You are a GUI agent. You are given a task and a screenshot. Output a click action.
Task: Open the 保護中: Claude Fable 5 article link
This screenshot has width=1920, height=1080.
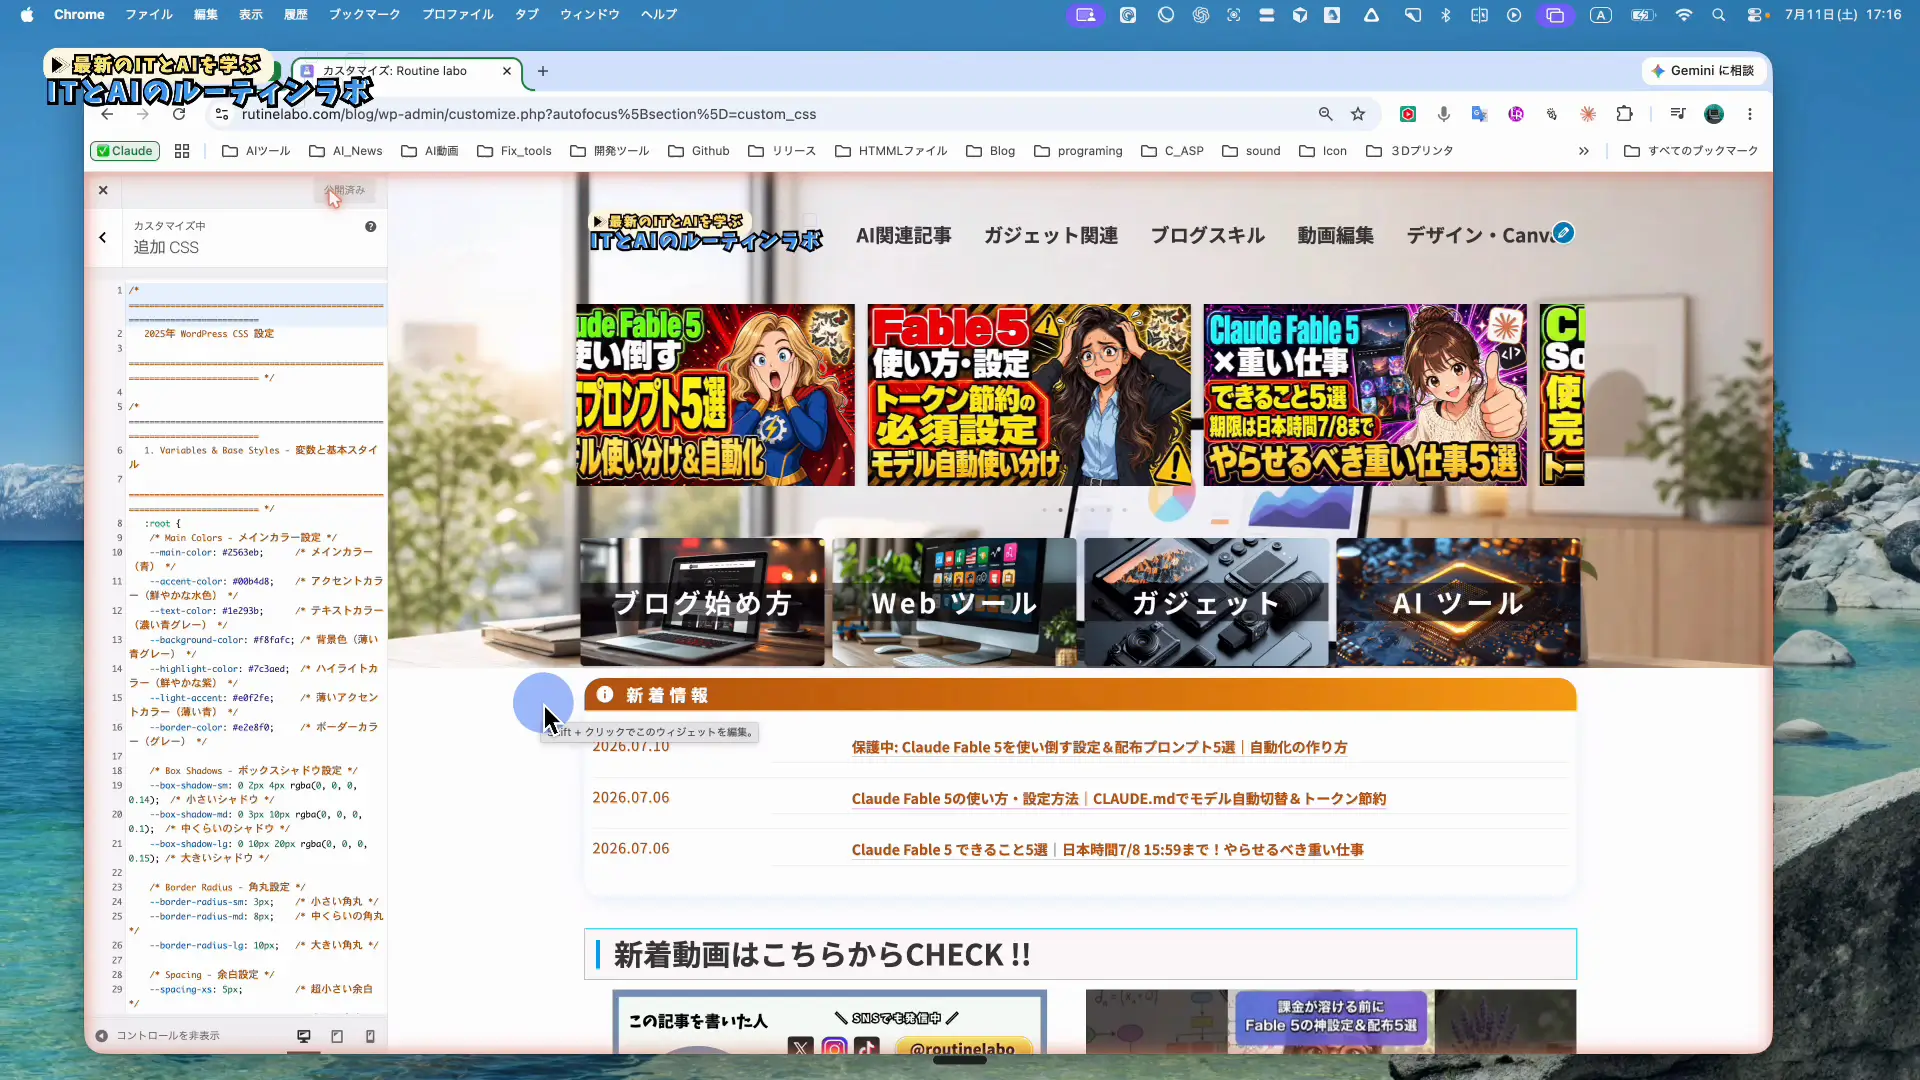click(x=1099, y=748)
